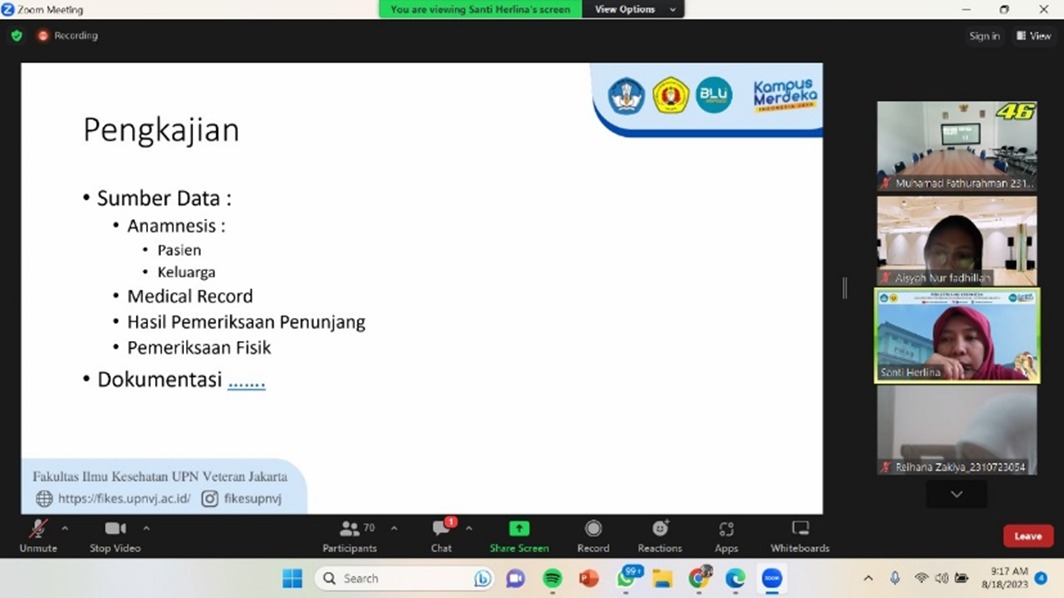Stop Video camera toggle
Screen dimensions: 1064x598
114,534
